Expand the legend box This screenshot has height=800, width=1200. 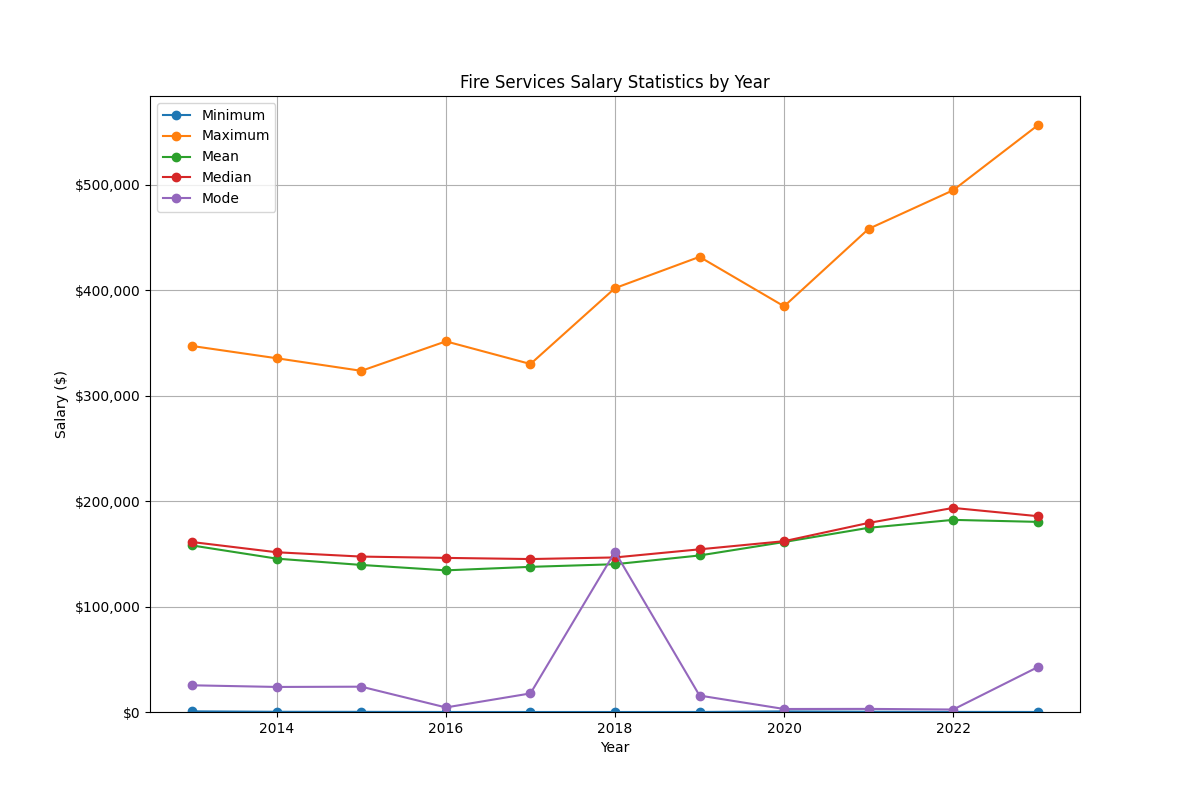pyautogui.click(x=215, y=156)
